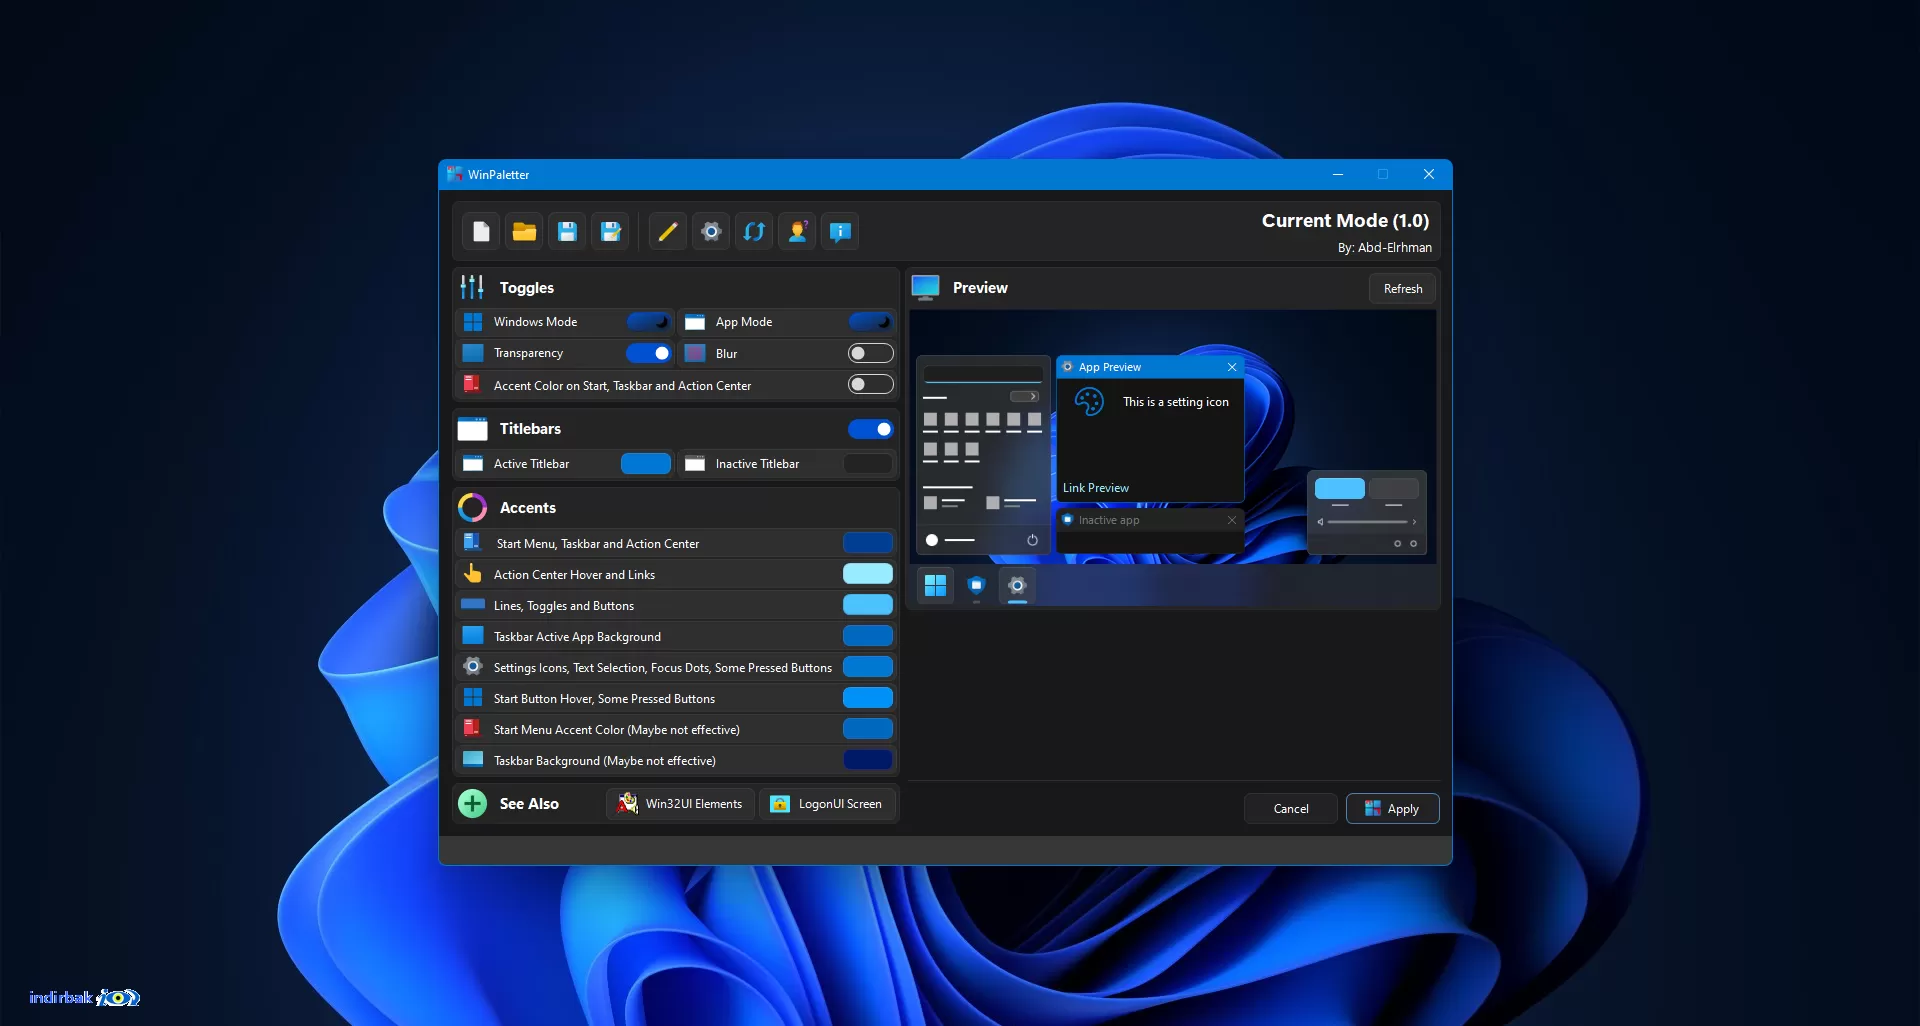Open LogonUI Screen
This screenshot has height=1026, width=1920.
tap(827, 804)
